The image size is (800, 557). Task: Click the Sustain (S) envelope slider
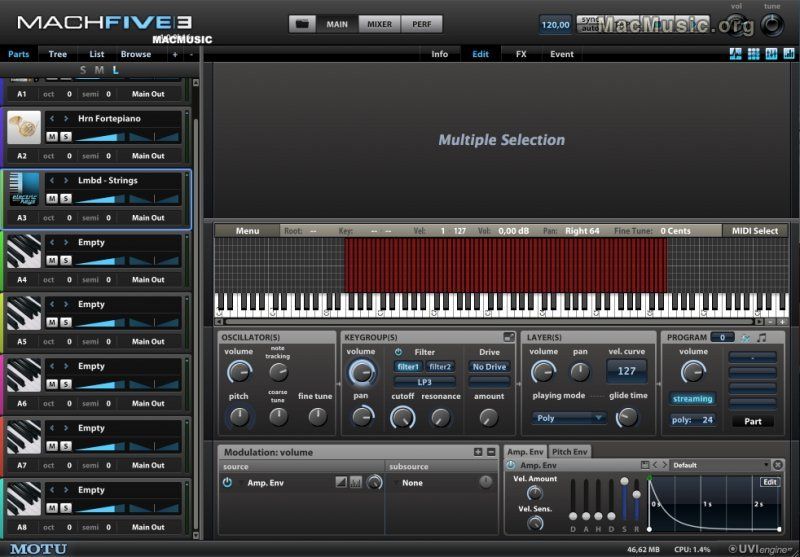point(624,499)
